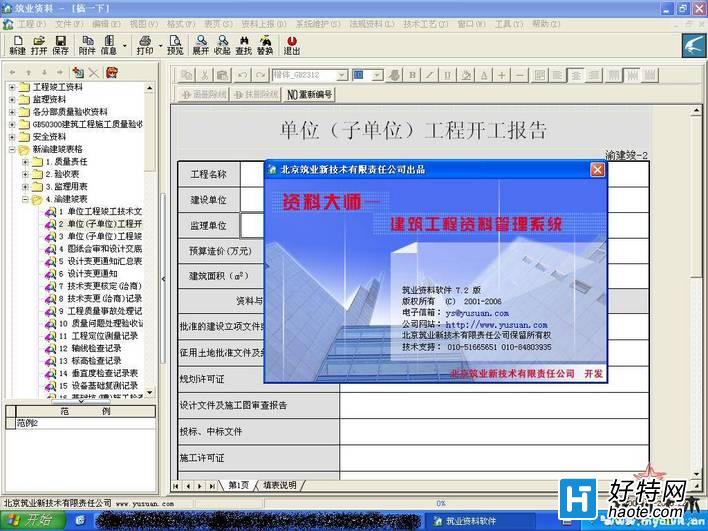Click the 信息 (Info) toolbar icon
This screenshot has height=531, width=708.
tap(108, 45)
